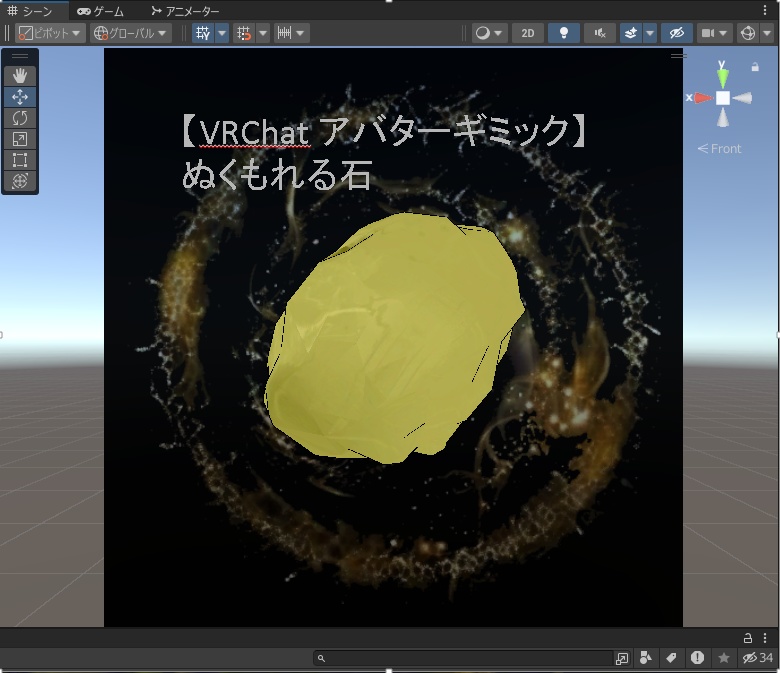Expand scene effects options arrow
The height and width of the screenshot is (673, 780).
[x=650, y=33]
